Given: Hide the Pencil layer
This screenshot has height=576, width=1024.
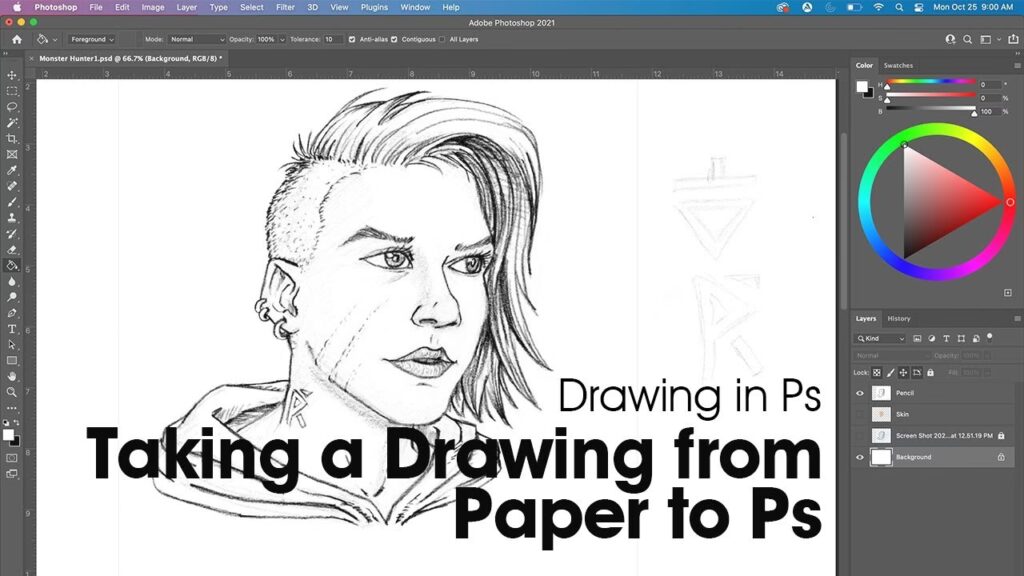Looking at the screenshot, I should 859,393.
